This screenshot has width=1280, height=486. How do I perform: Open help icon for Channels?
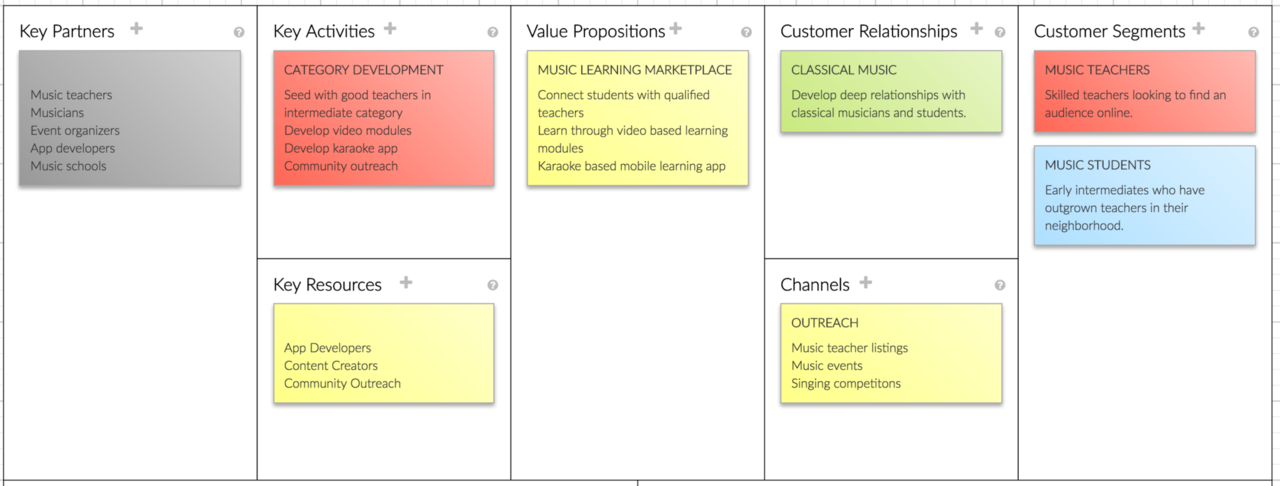pos(1000,285)
